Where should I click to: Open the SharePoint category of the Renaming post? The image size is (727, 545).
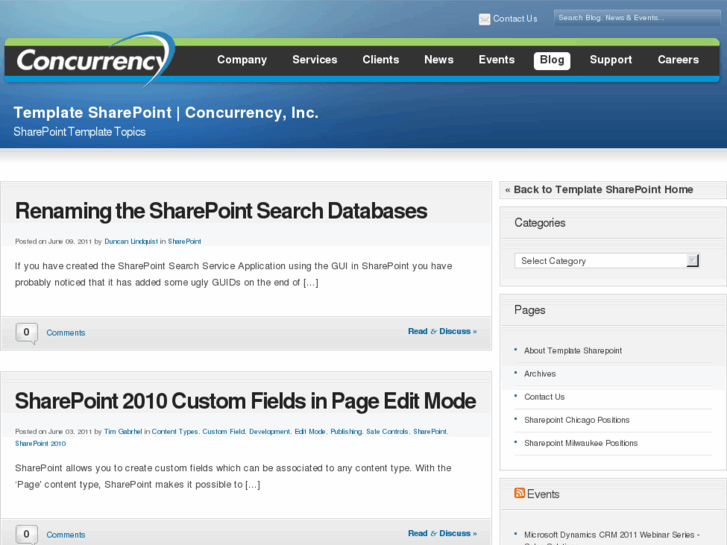185,241
